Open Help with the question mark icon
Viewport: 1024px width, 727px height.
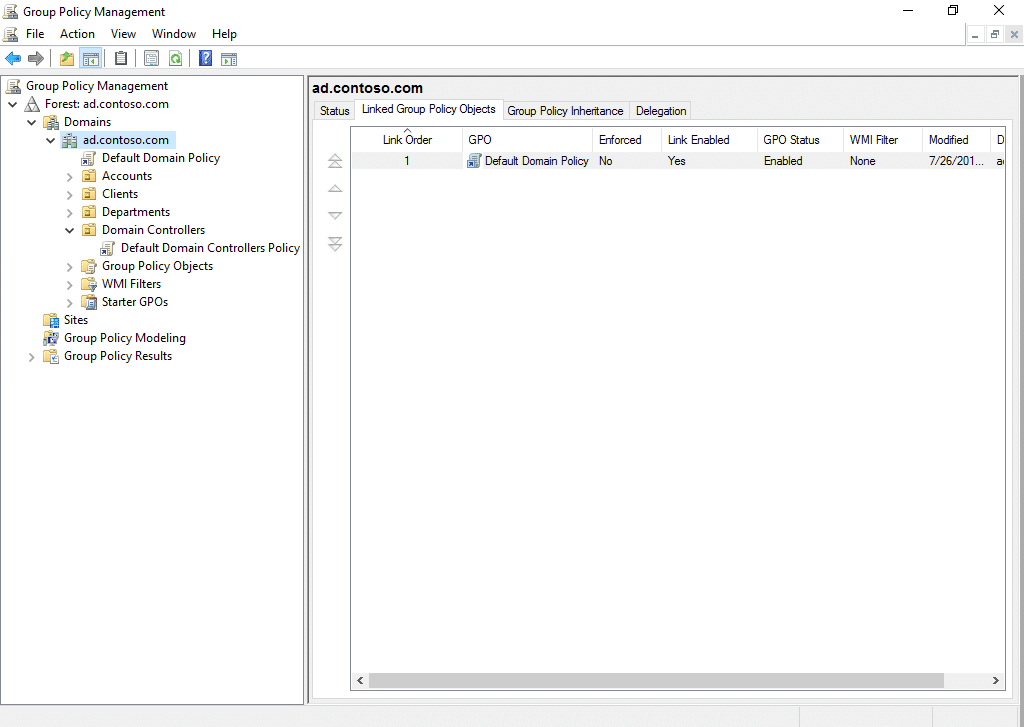(205, 59)
